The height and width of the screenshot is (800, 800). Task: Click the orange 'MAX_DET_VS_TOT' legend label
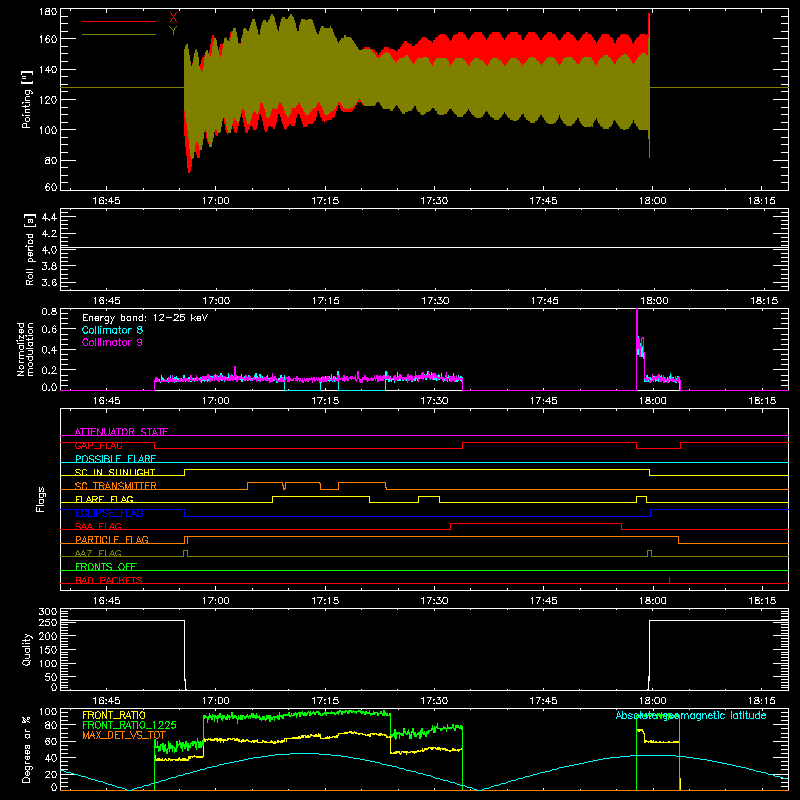coord(124,735)
